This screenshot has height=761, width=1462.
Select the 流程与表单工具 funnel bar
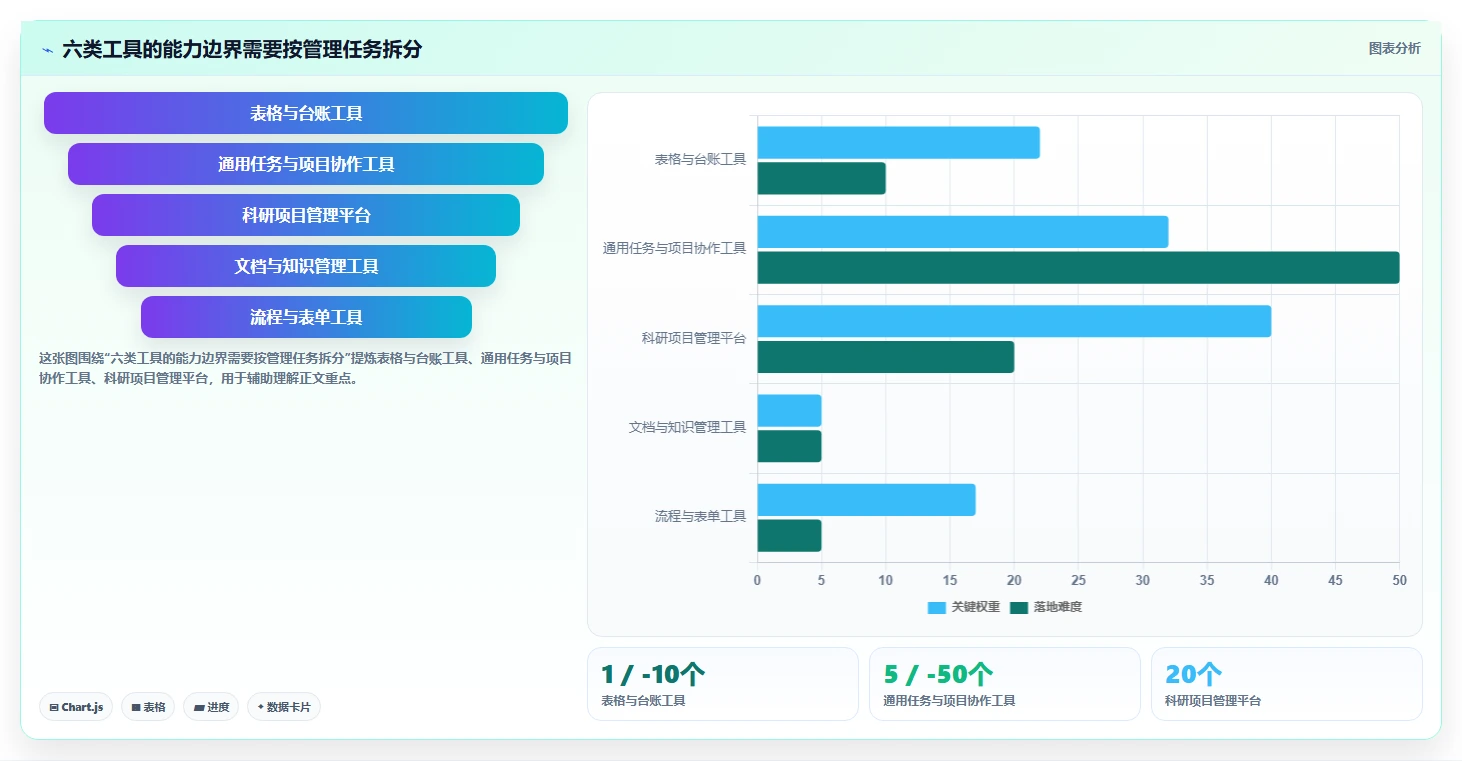pyautogui.click(x=306, y=317)
